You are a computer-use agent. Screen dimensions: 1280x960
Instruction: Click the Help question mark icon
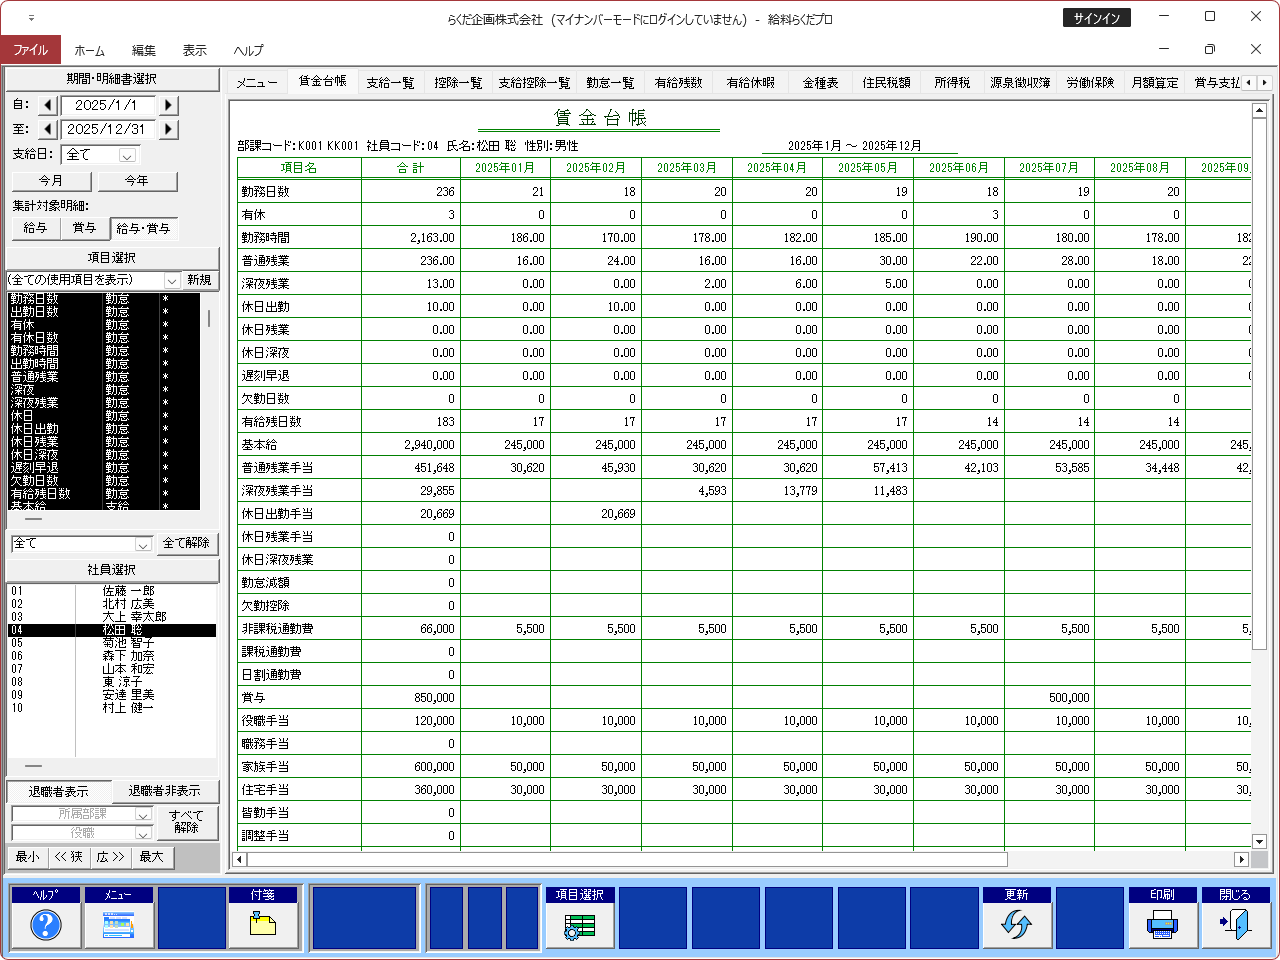tap(45, 925)
